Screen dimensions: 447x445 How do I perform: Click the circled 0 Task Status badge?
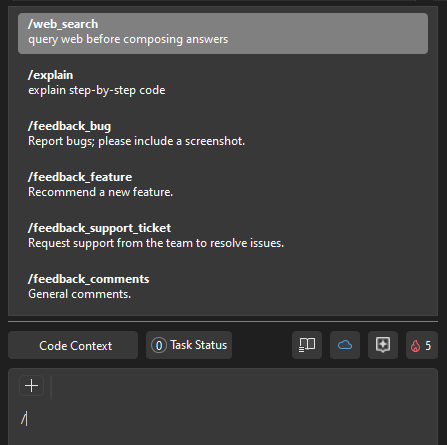pyautogui.click(x=159, y=345)
